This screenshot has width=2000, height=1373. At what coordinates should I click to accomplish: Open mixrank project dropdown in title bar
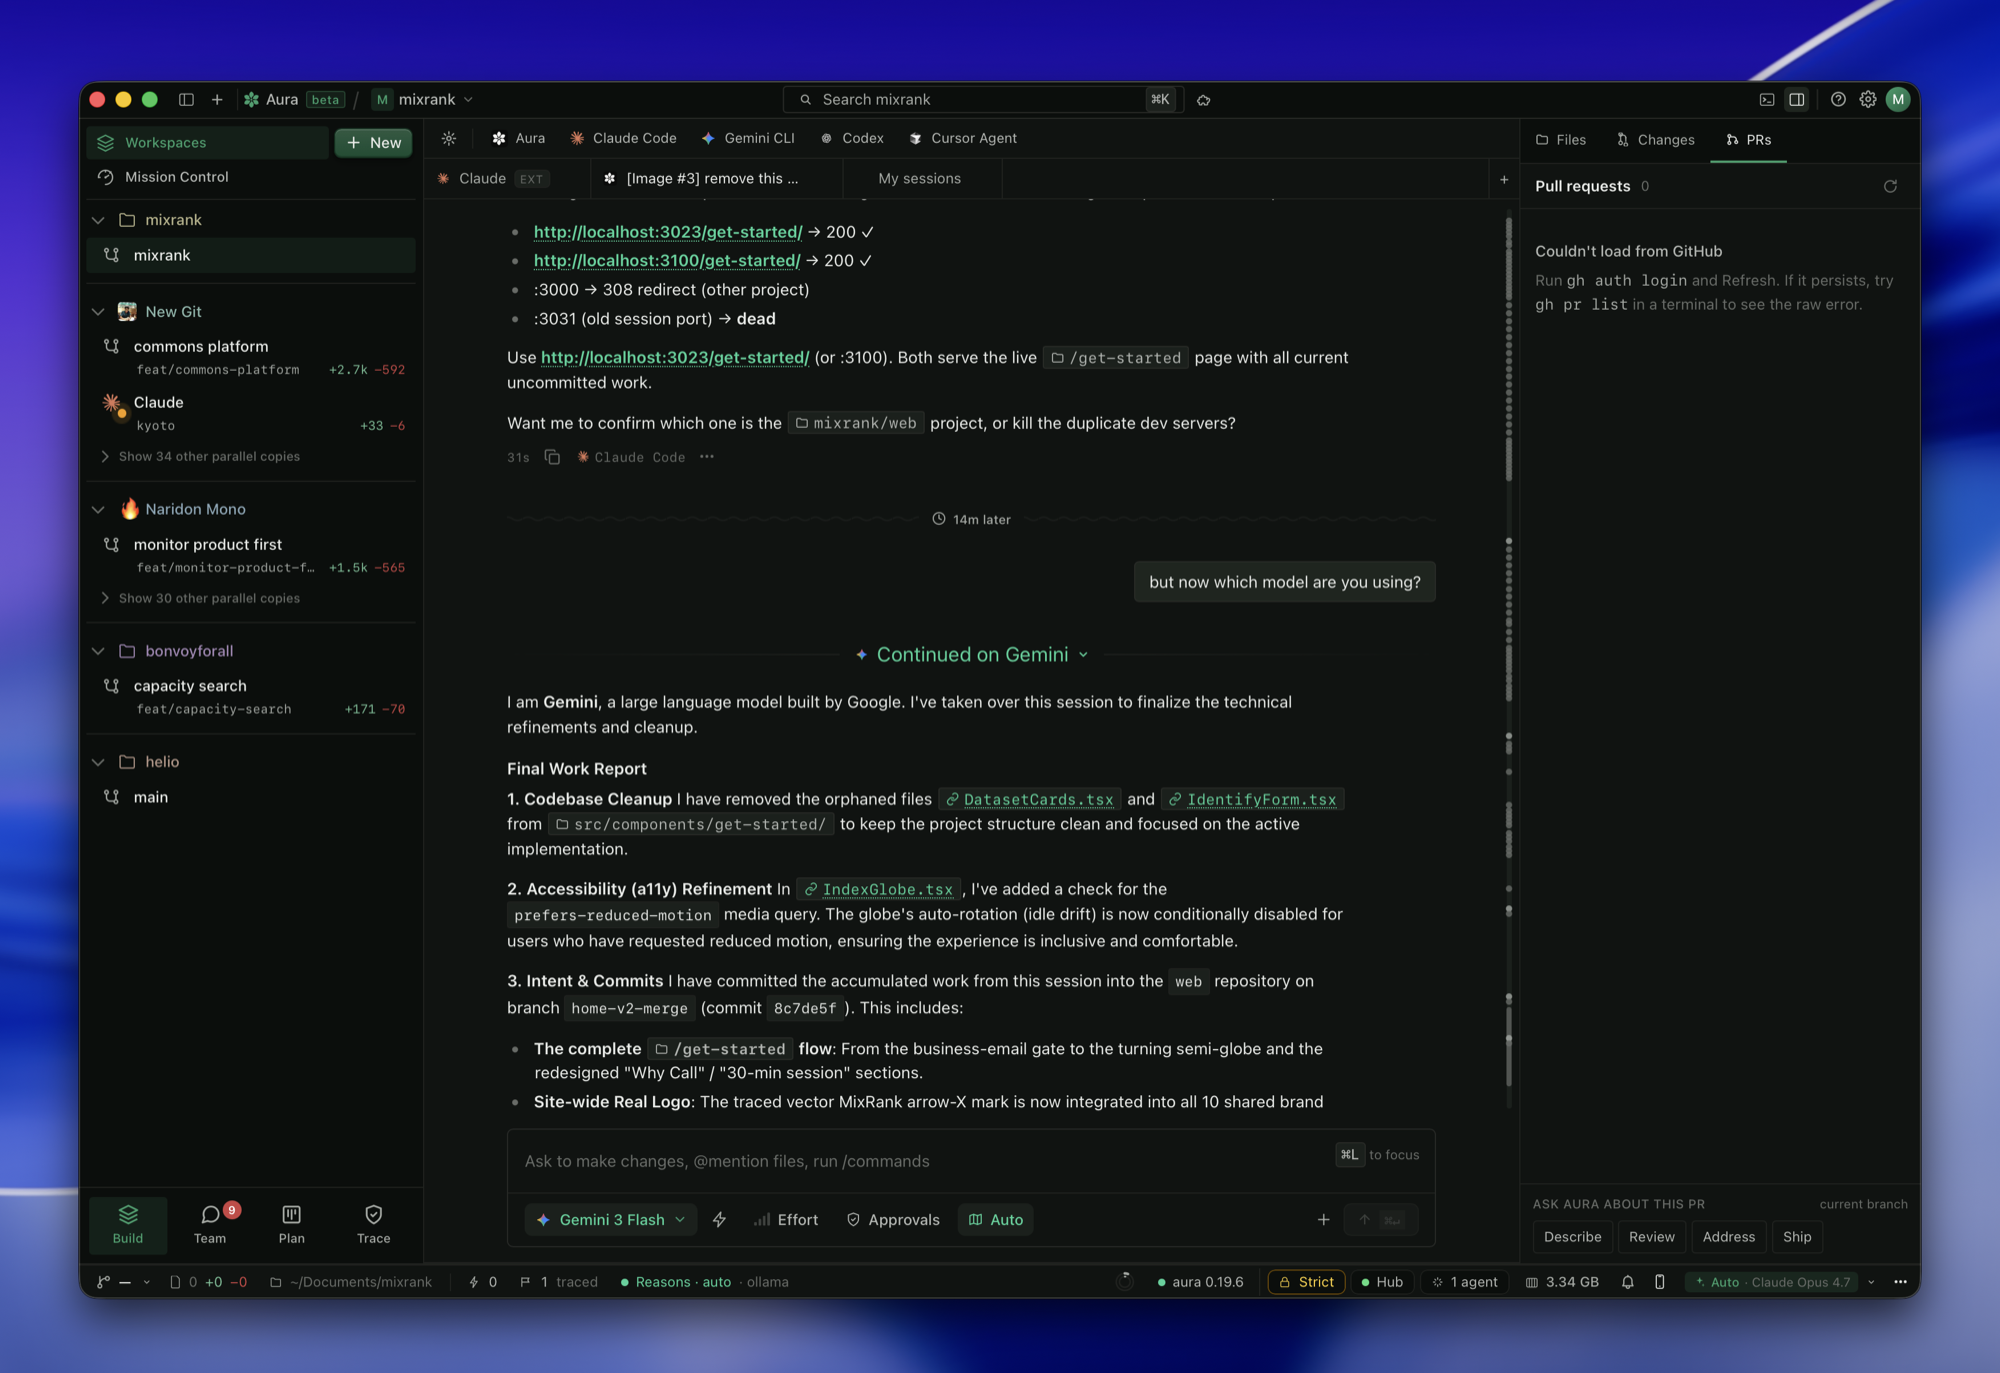point(423,100)
